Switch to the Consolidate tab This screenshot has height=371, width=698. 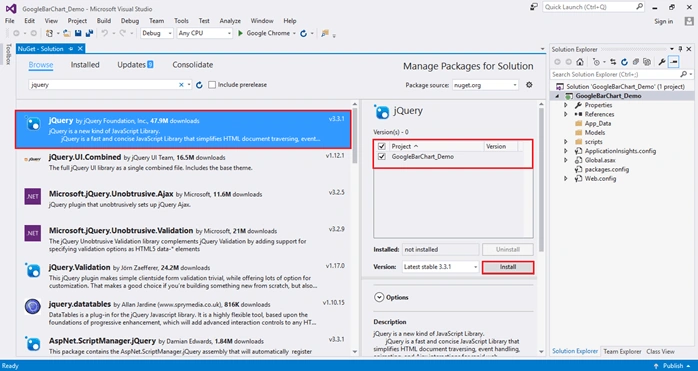193,65
